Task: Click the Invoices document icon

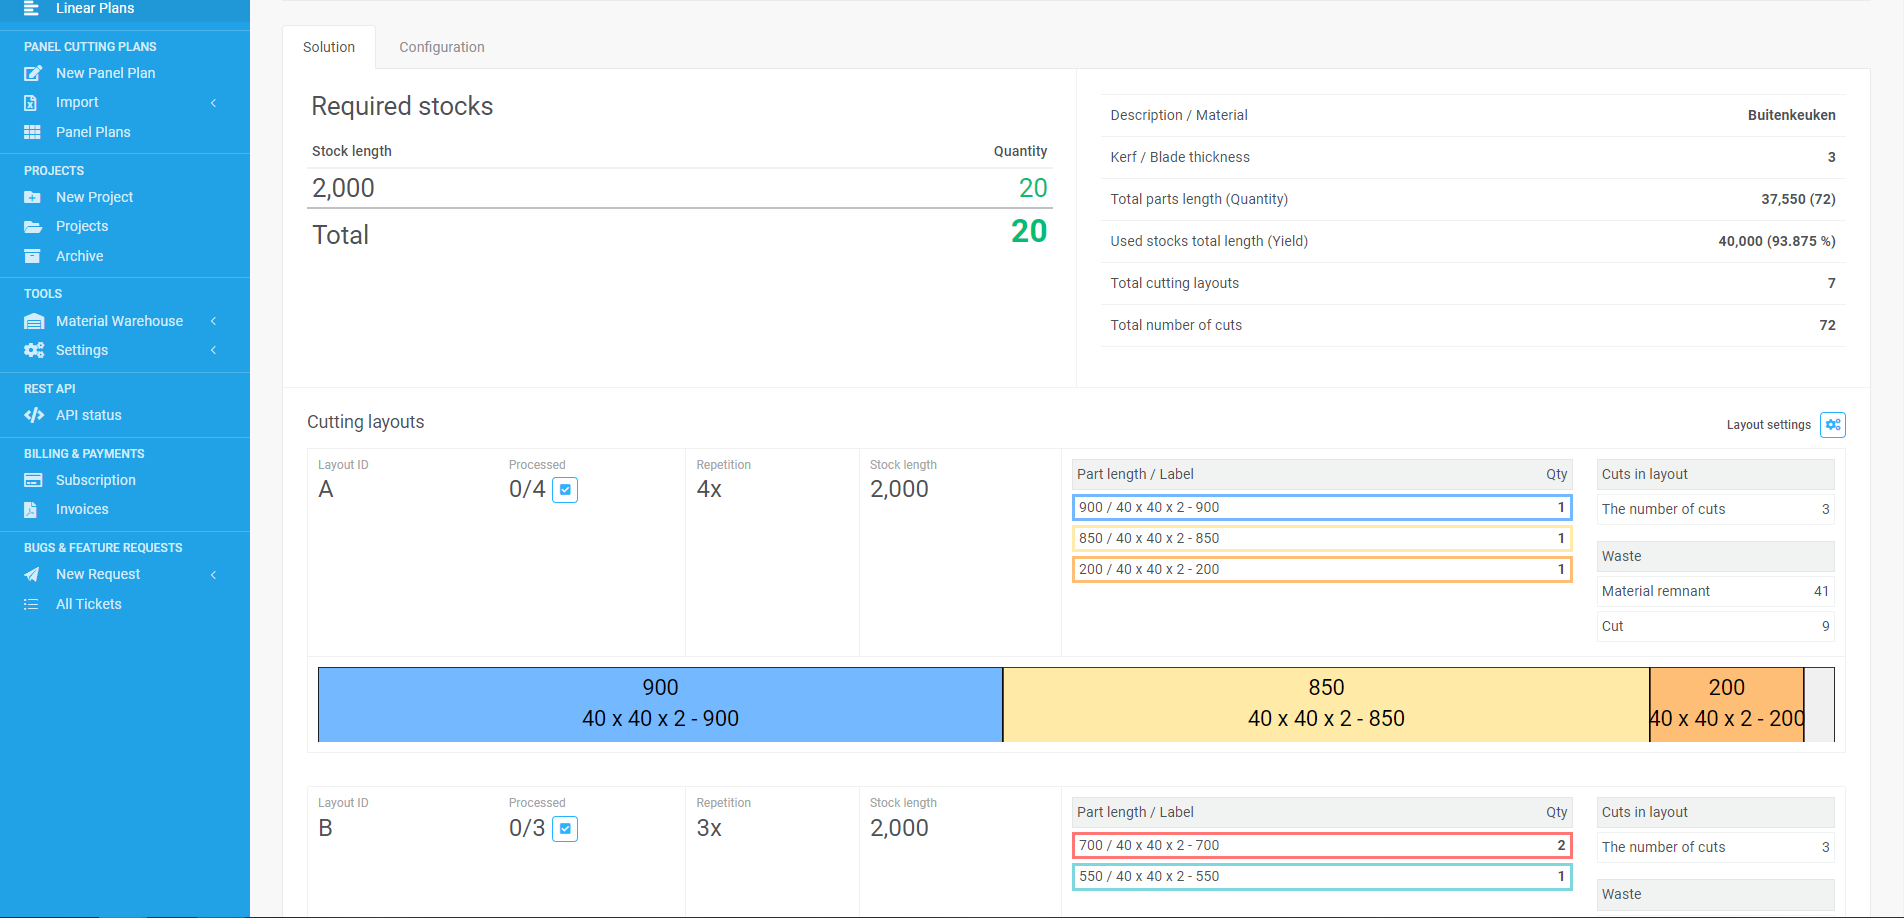Action: coord(31,509)
